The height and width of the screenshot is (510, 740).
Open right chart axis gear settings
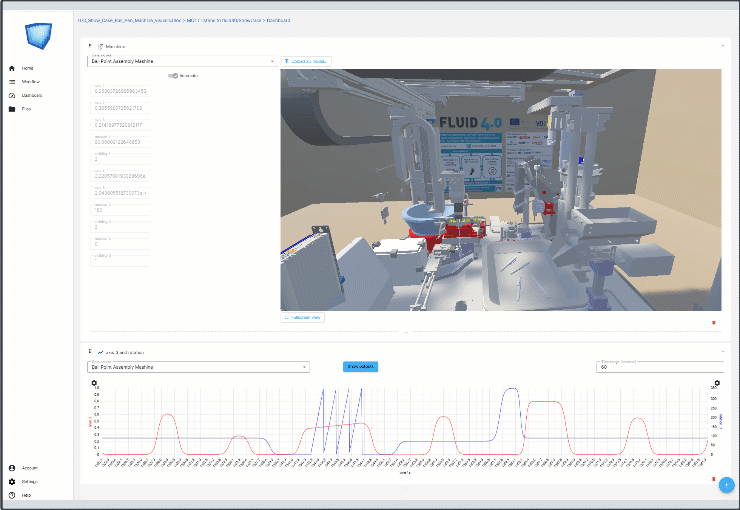click(x=716, y=383)
